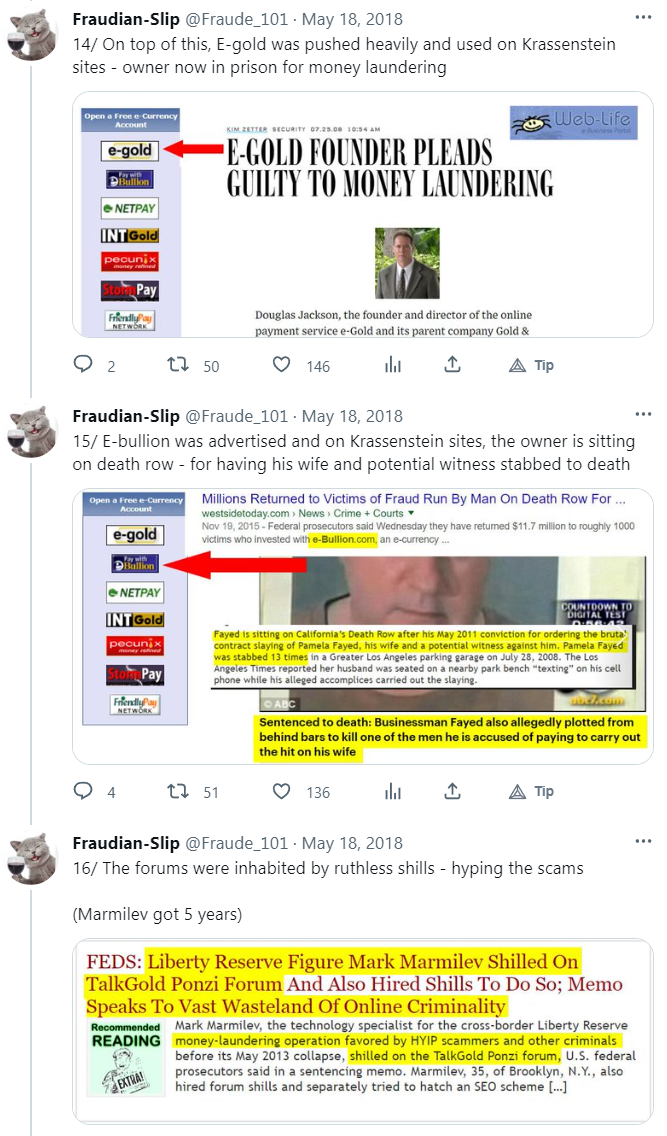Viewport: 667px width, 1136px height.
Task: Open the Liberty Reserve Marmilev article image
Action: click(x=363, y=1030)
